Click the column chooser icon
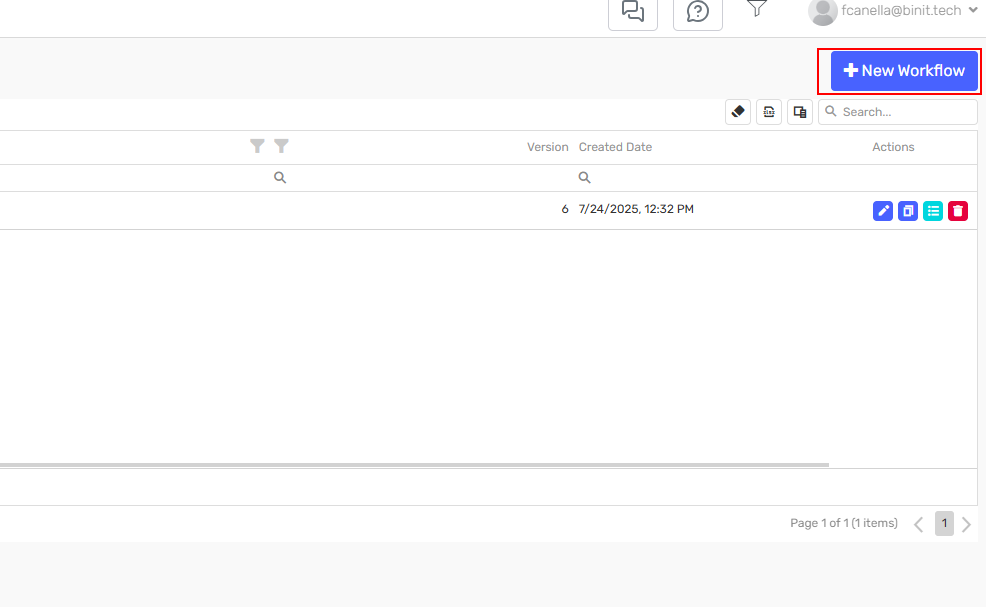The height and width of the screenshot is (607, 986). point(799,111)
